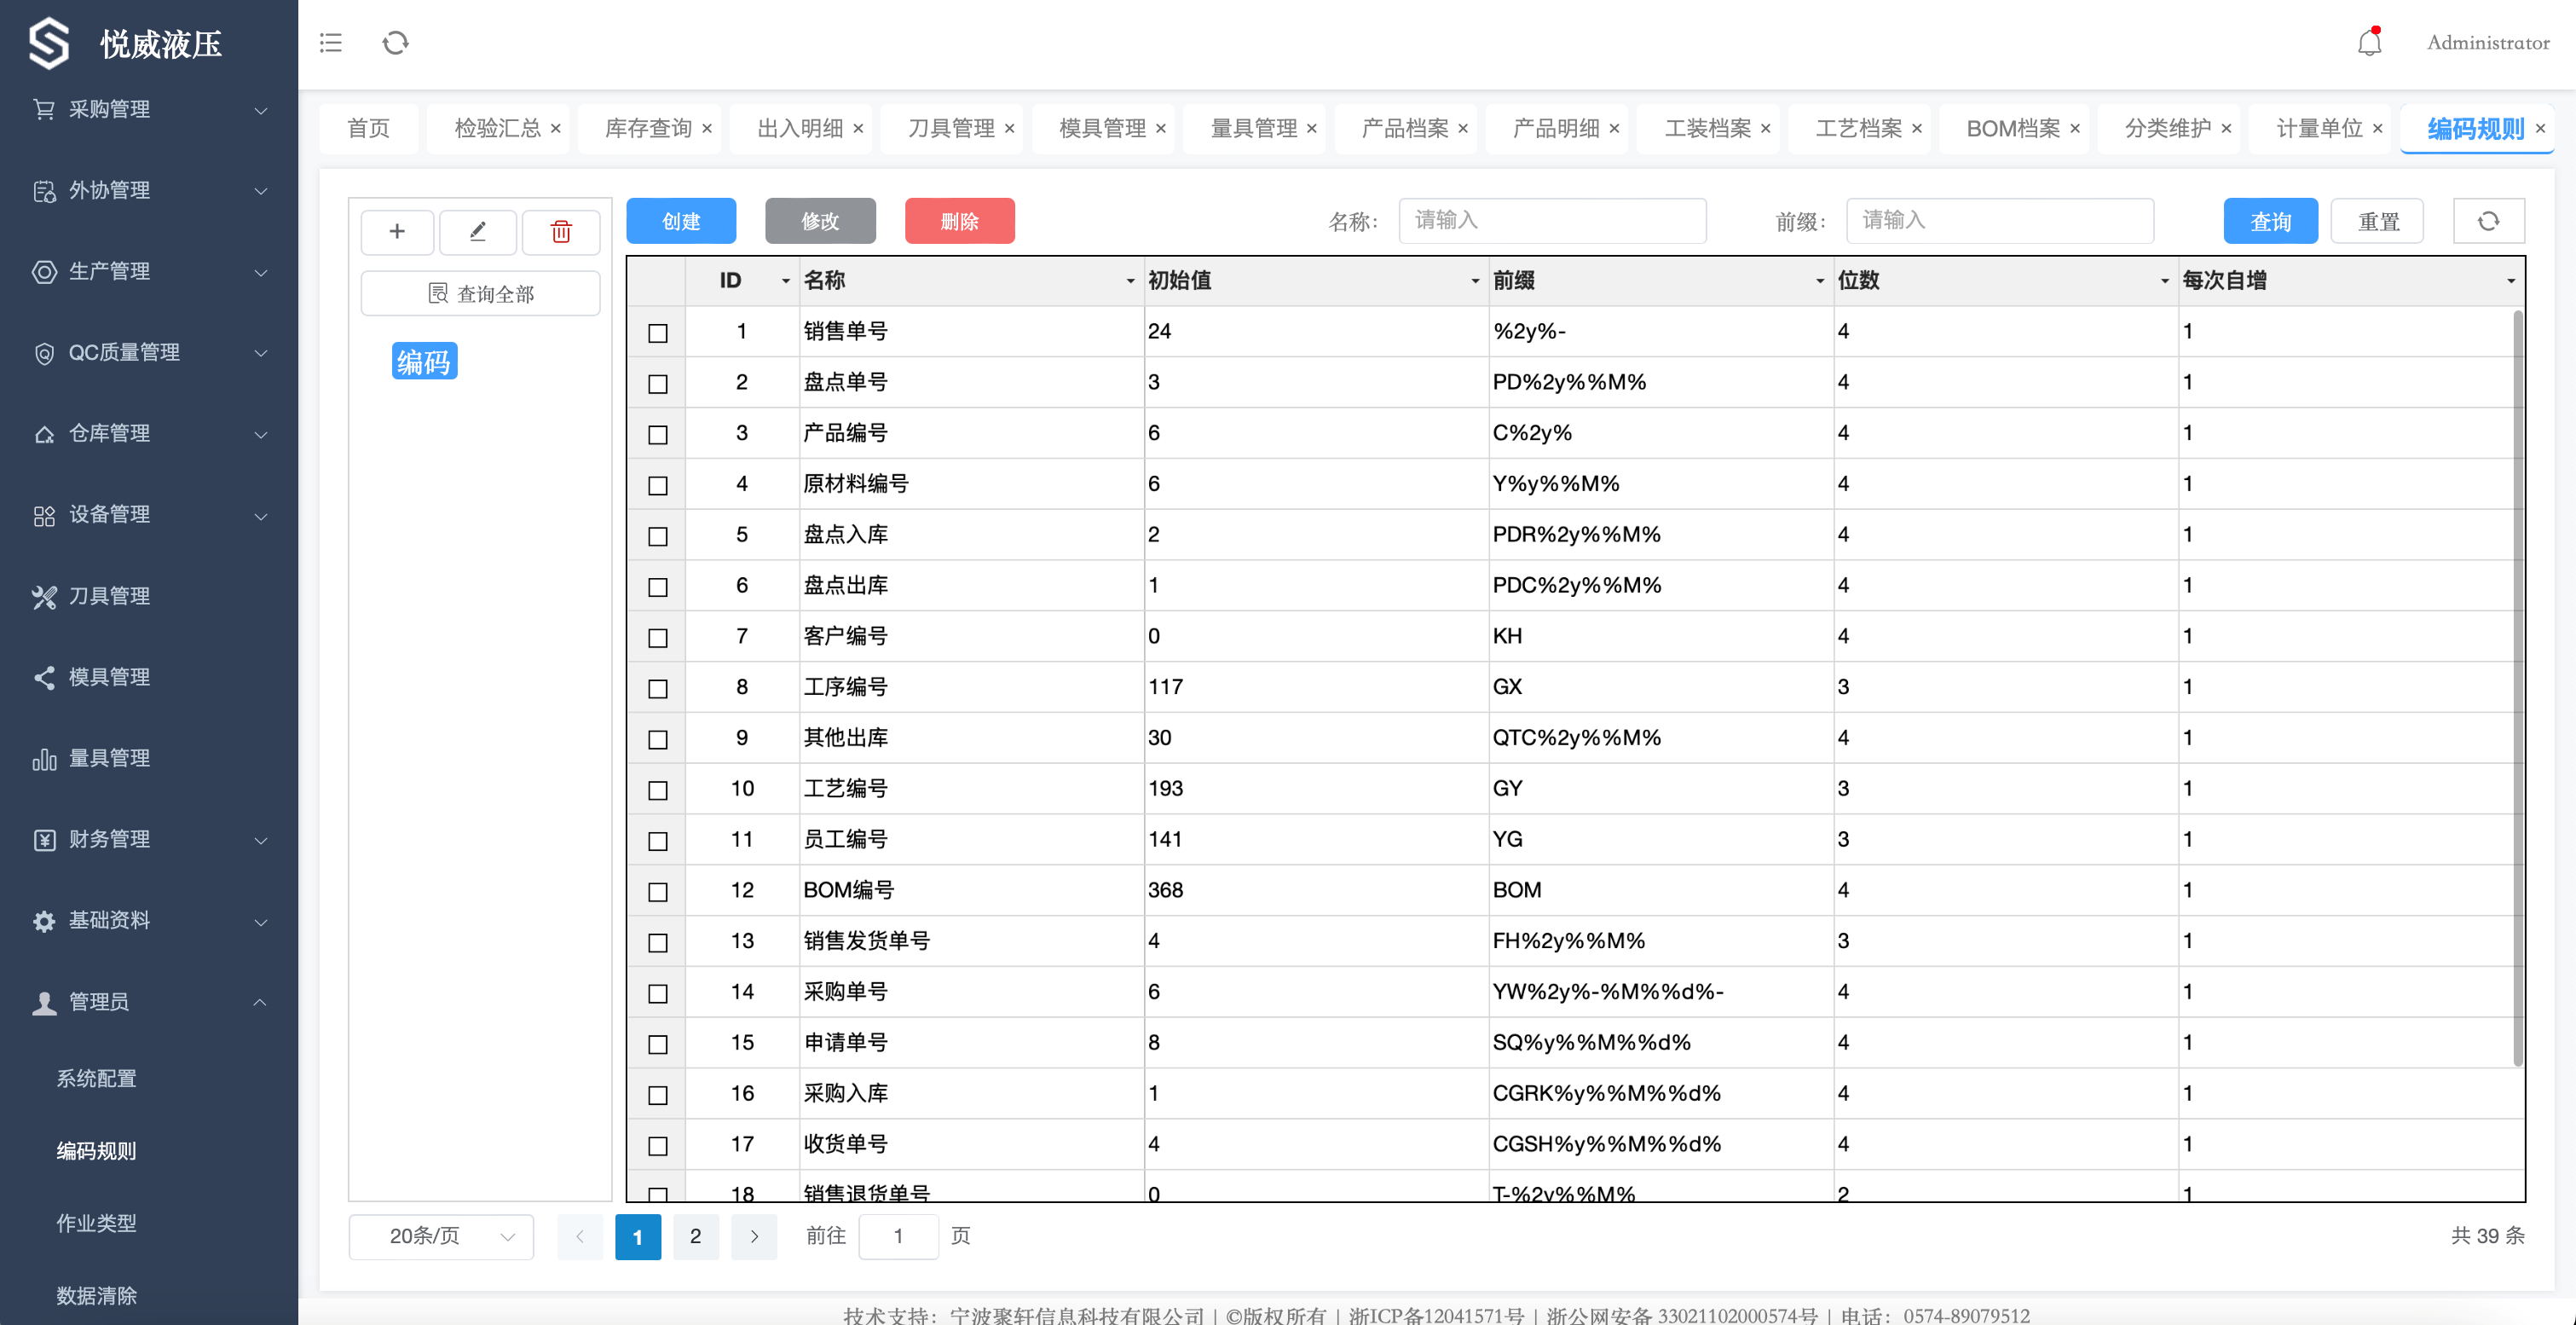Open 系统配置 in the sidebar
The width and height of the screenshot is (2576, 1325).
[97, 1079]
